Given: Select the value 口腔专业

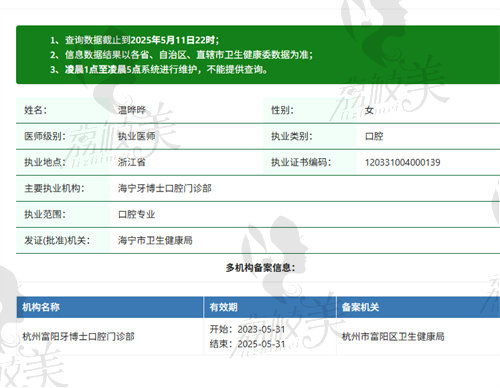Looking at the screenshot, I should click(136, 214).
